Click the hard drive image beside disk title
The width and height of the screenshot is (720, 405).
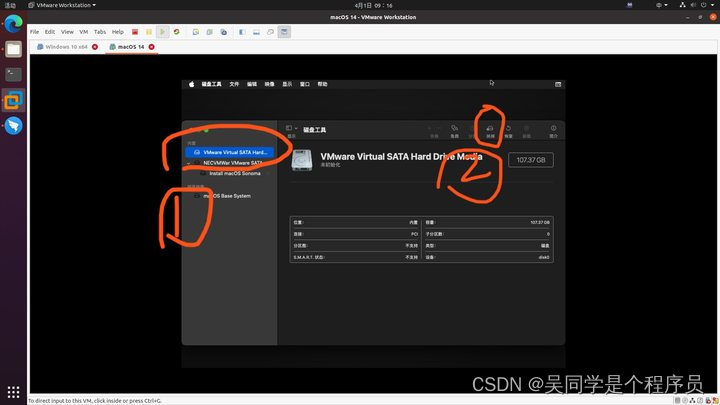click(302, 160)
